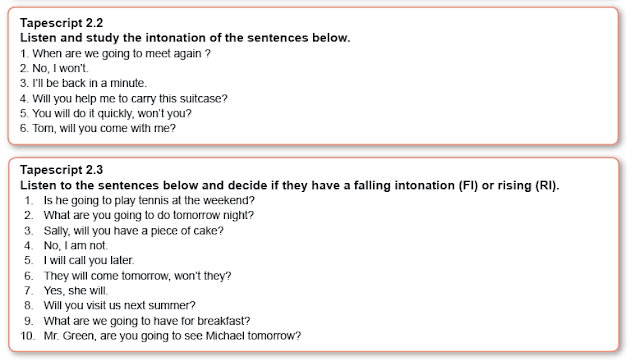Click 'Tom, will you come with me?'
640x361 pixels.
click(98, 128)
